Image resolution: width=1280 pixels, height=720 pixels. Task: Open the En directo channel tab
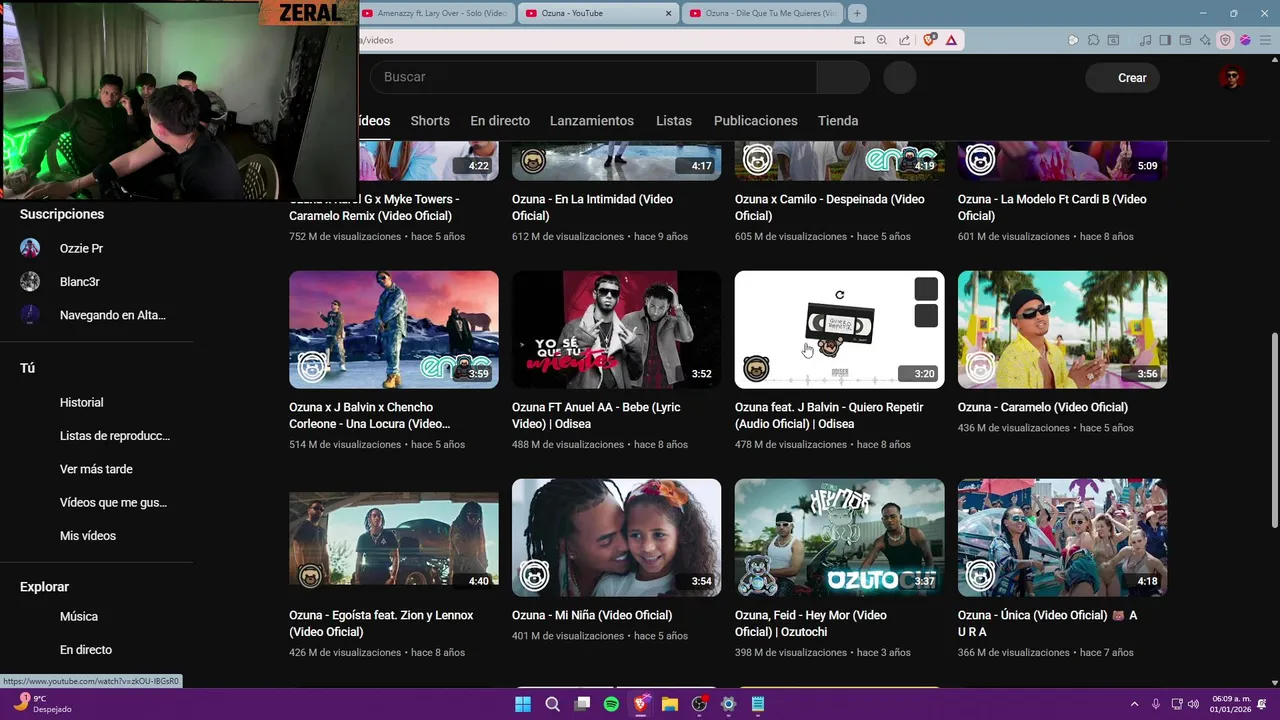pos(500,120)
